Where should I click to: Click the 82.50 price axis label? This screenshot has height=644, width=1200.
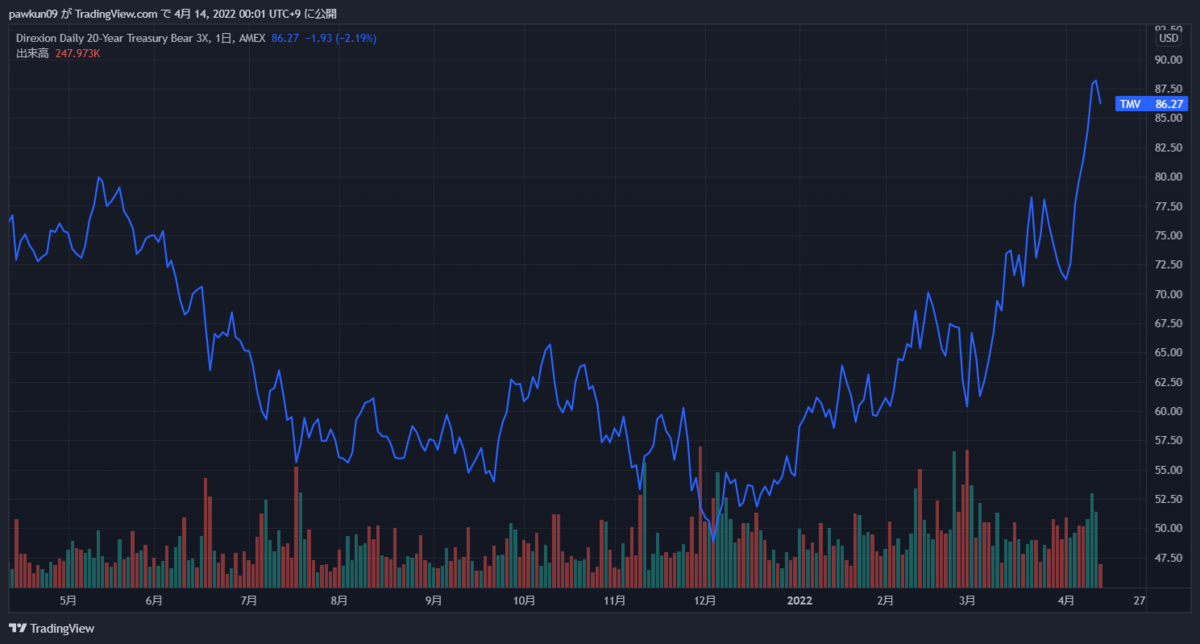click(1170, 148)
